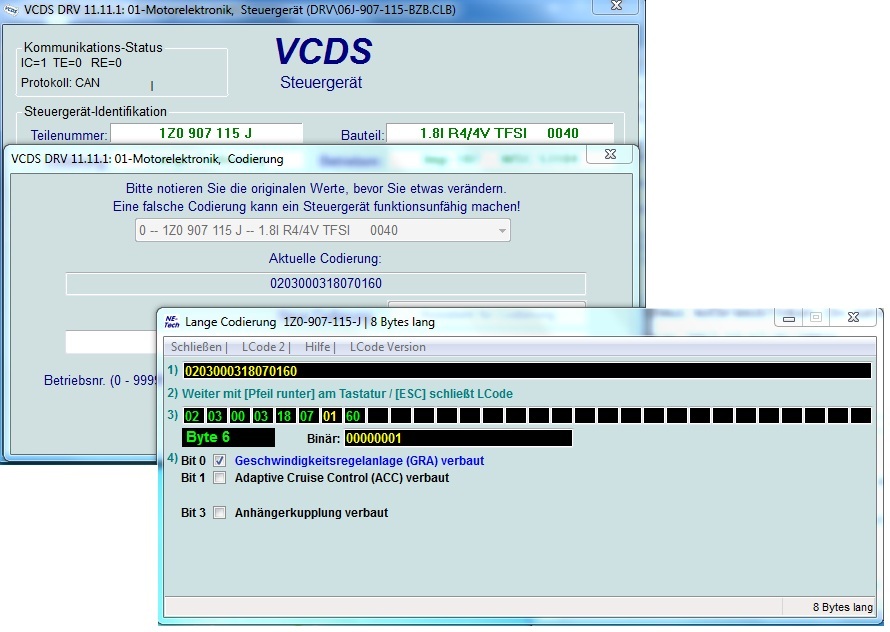Screen dimensions: 890x632
Task: Open the LCode Version menu item
Action: click(x=388, y=347)
